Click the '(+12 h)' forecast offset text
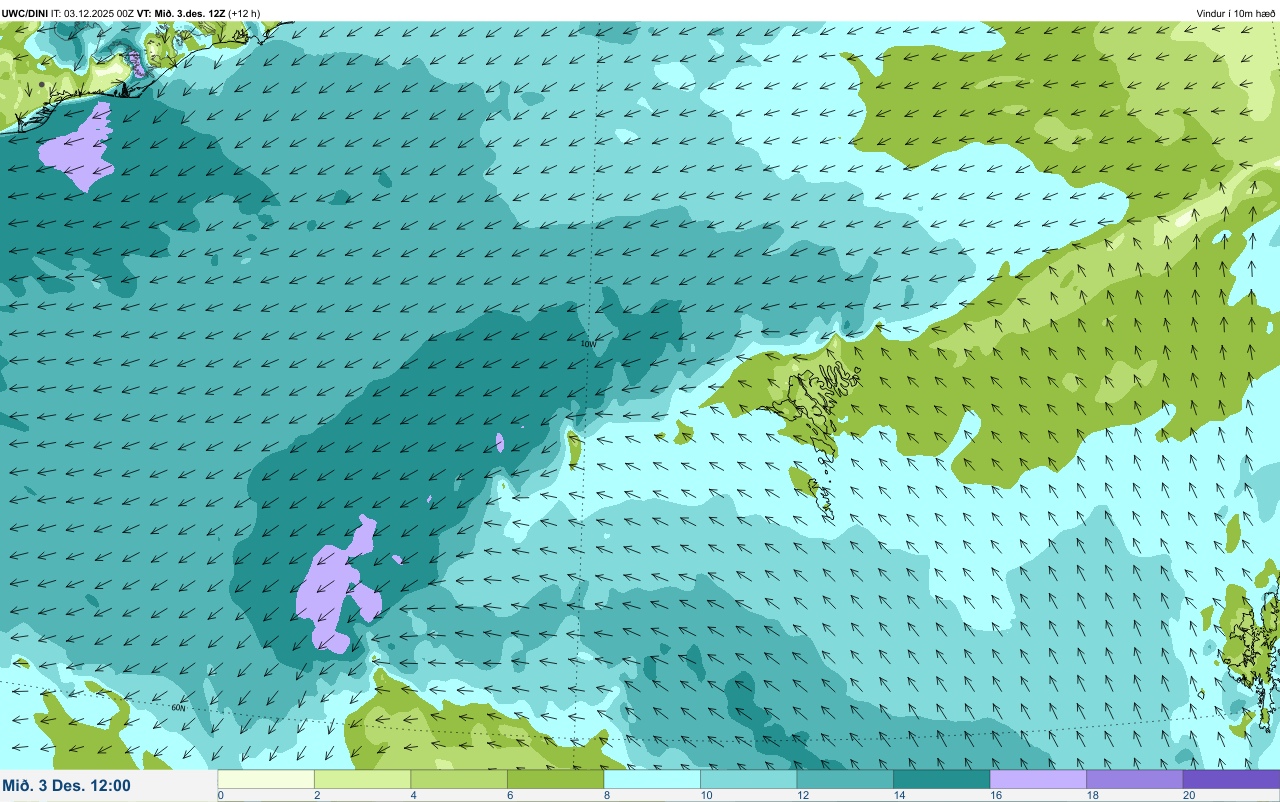The width and height of the screenshot is (1280, 802). pos(244,13)
